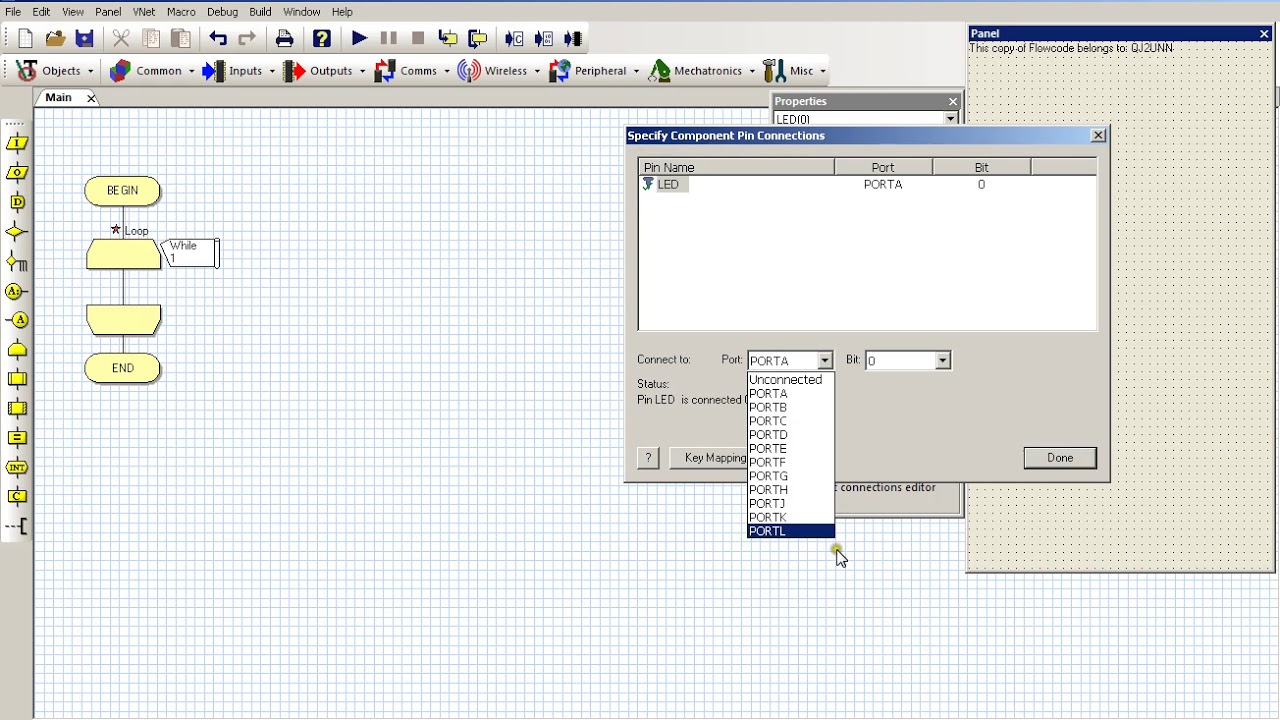The width and height of the screenshot is (1280, 720).
Task: Open the Build menu
Action: (260, 12)
